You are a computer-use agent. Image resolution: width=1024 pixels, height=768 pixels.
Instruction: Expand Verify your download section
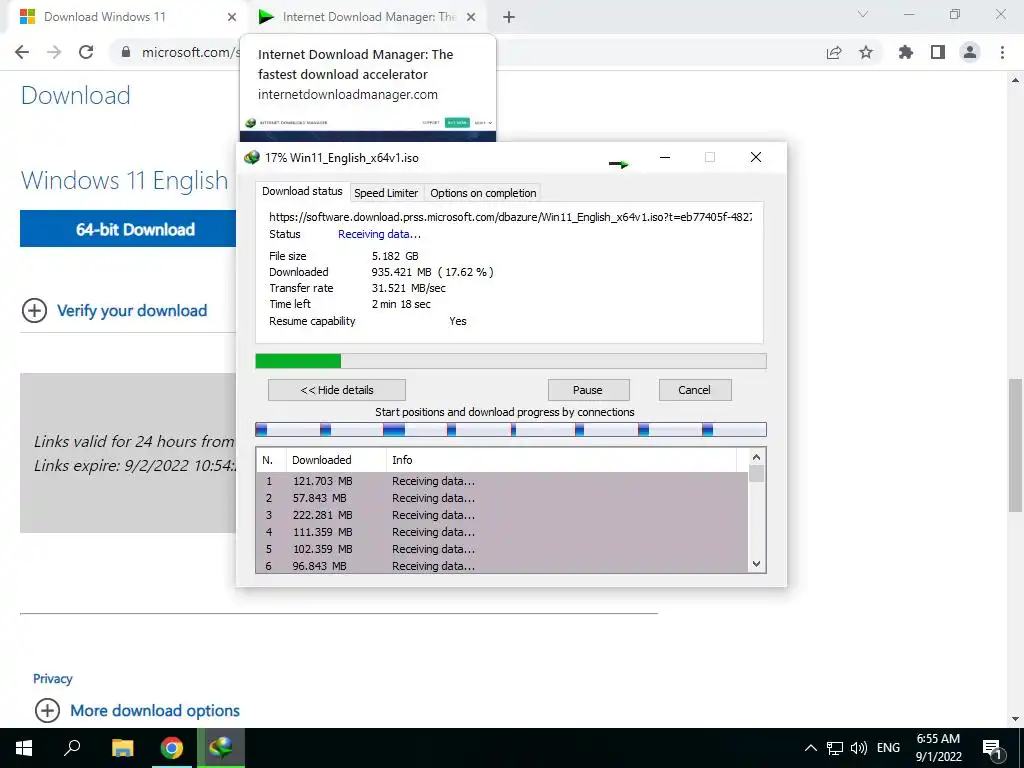[115, 310]
